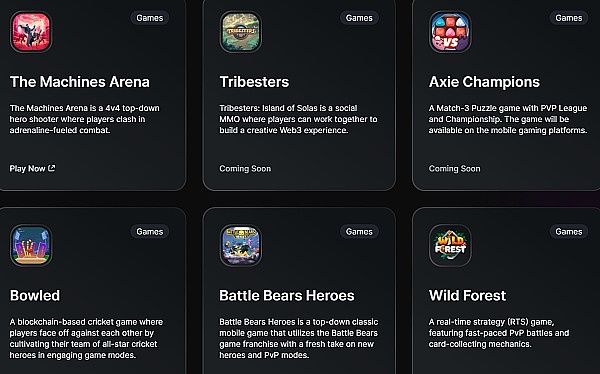Image resolution: width=600 pixels, height=374 pixels.
Task: Select the Battle Bears Heroes icon
Action: (x=241, y=245)
